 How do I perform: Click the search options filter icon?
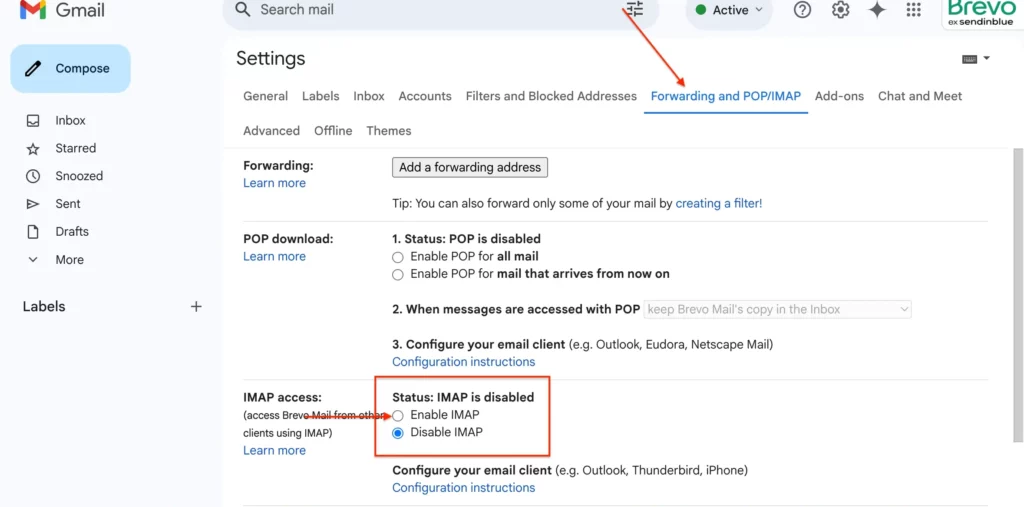click(x=634, y=8)
